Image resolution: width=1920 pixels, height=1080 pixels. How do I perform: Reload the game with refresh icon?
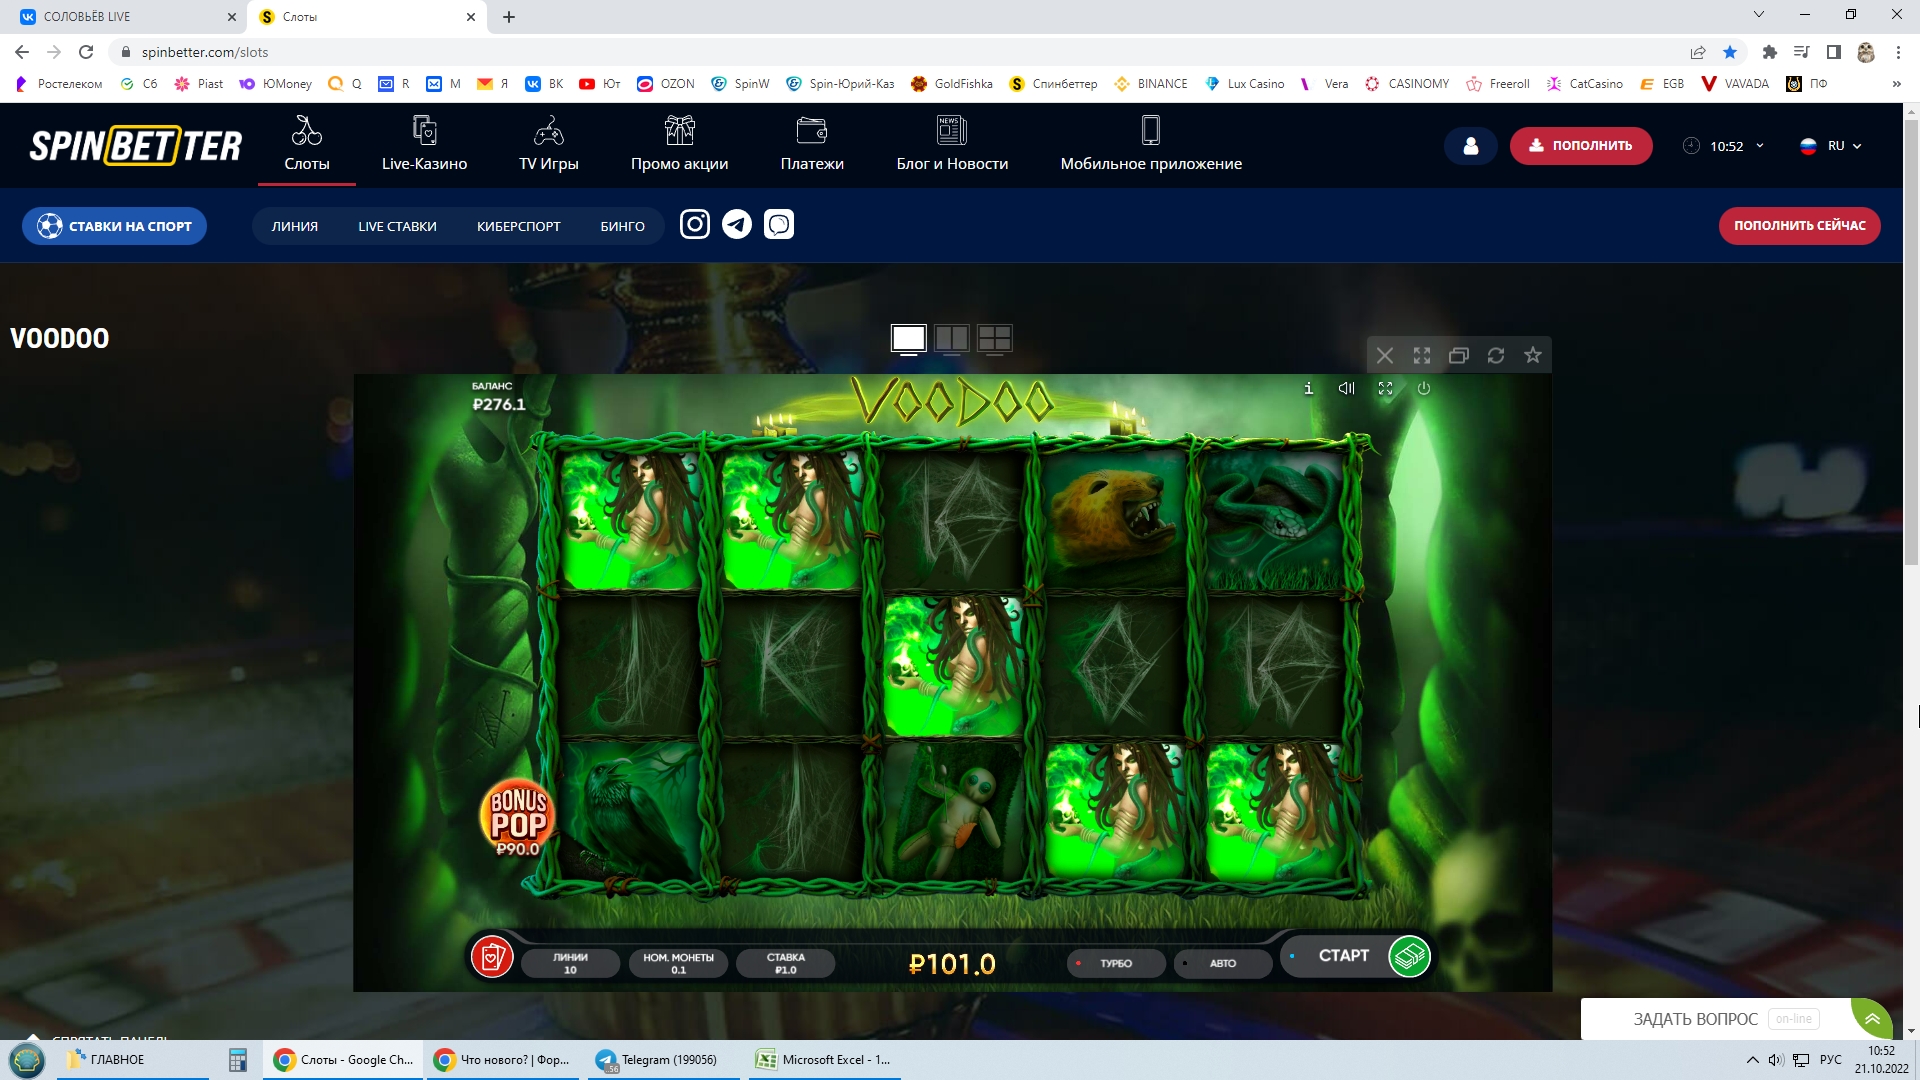1495,355
